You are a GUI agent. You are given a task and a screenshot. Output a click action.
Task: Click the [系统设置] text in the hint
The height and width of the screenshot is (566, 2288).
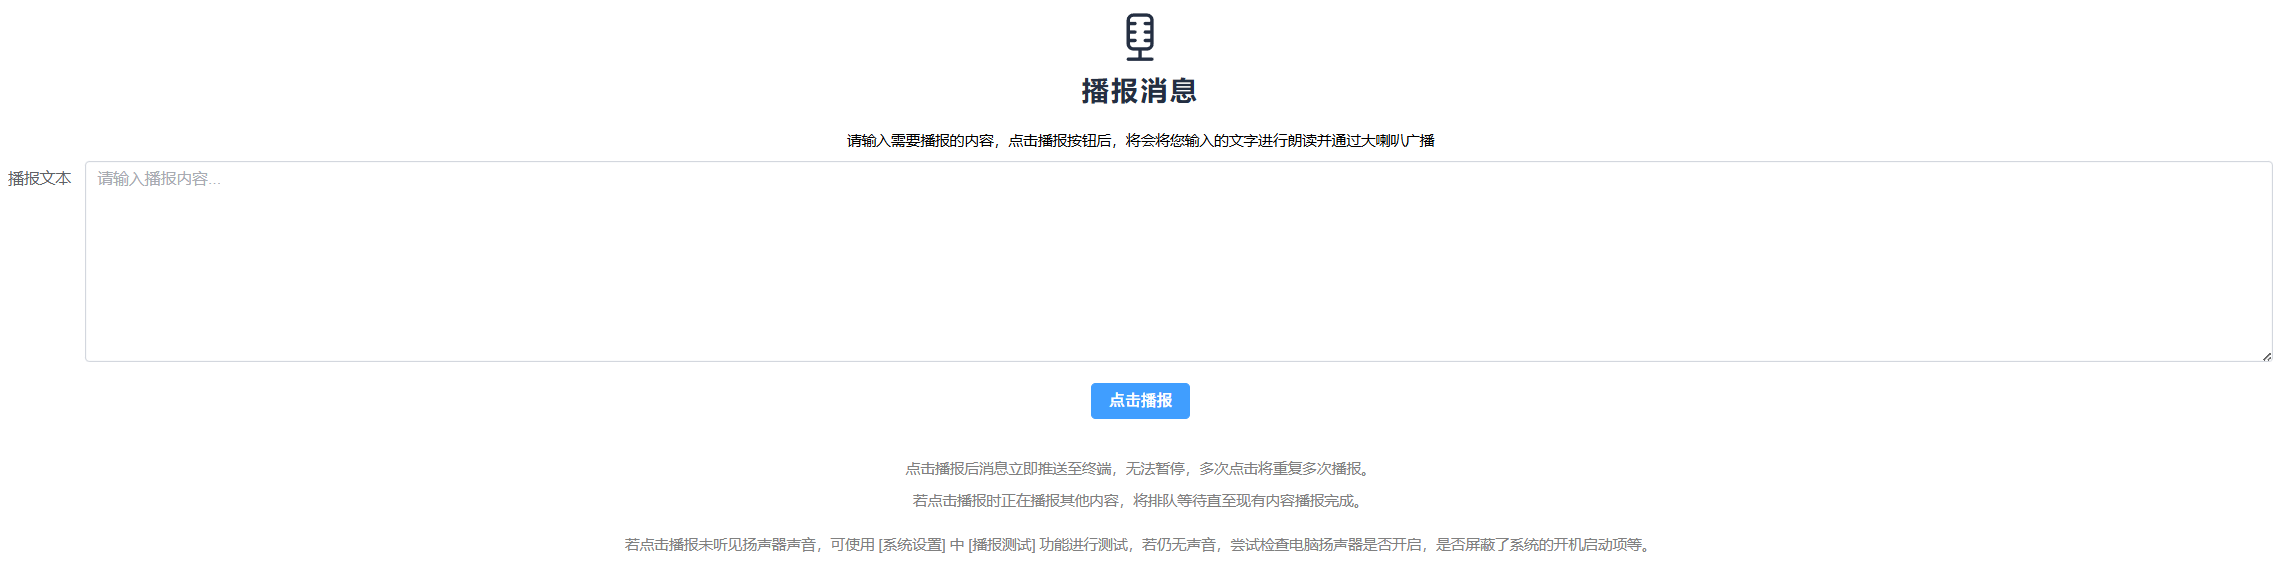[x=911, y=545]
